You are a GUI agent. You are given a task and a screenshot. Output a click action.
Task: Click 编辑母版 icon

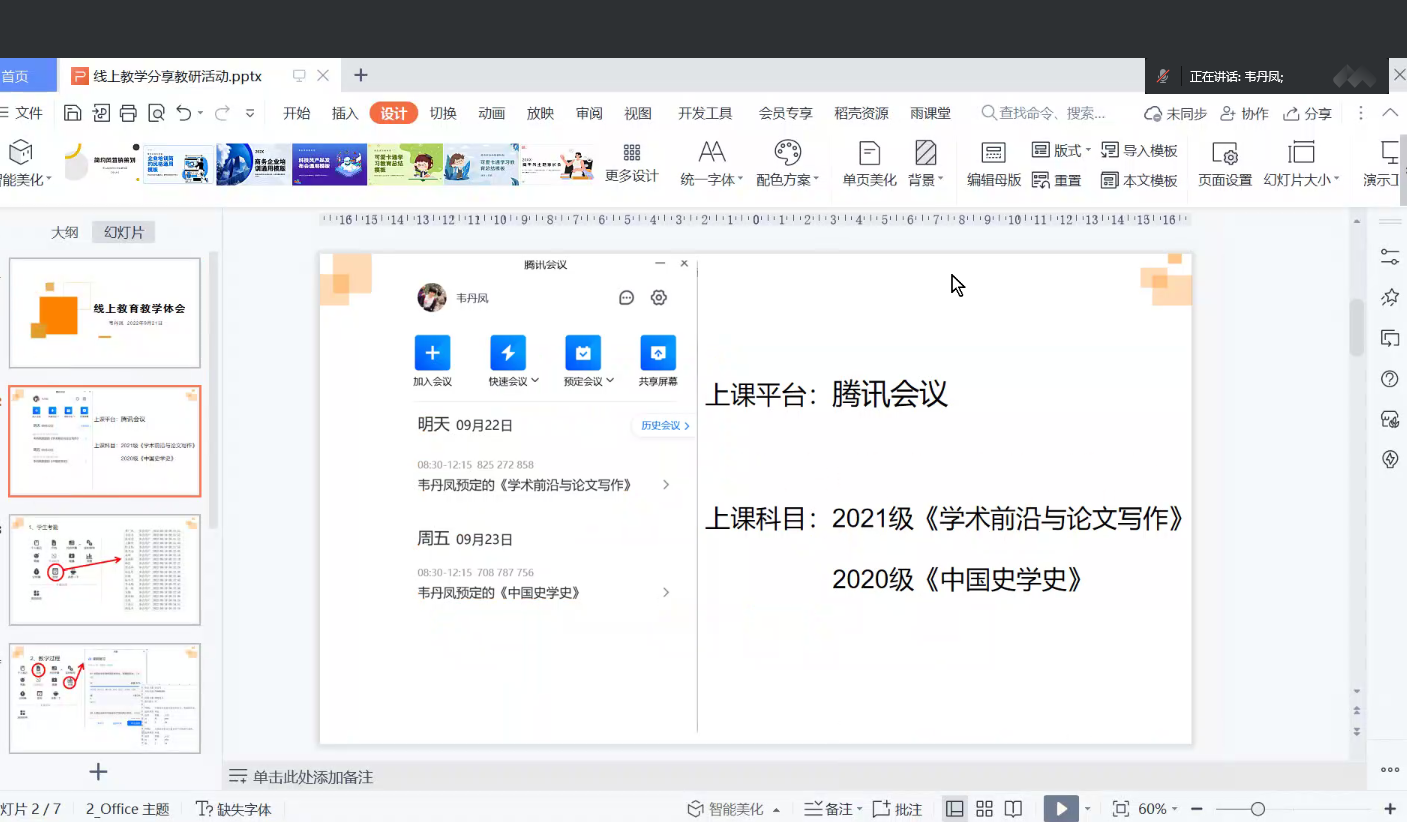pos(993,153)
